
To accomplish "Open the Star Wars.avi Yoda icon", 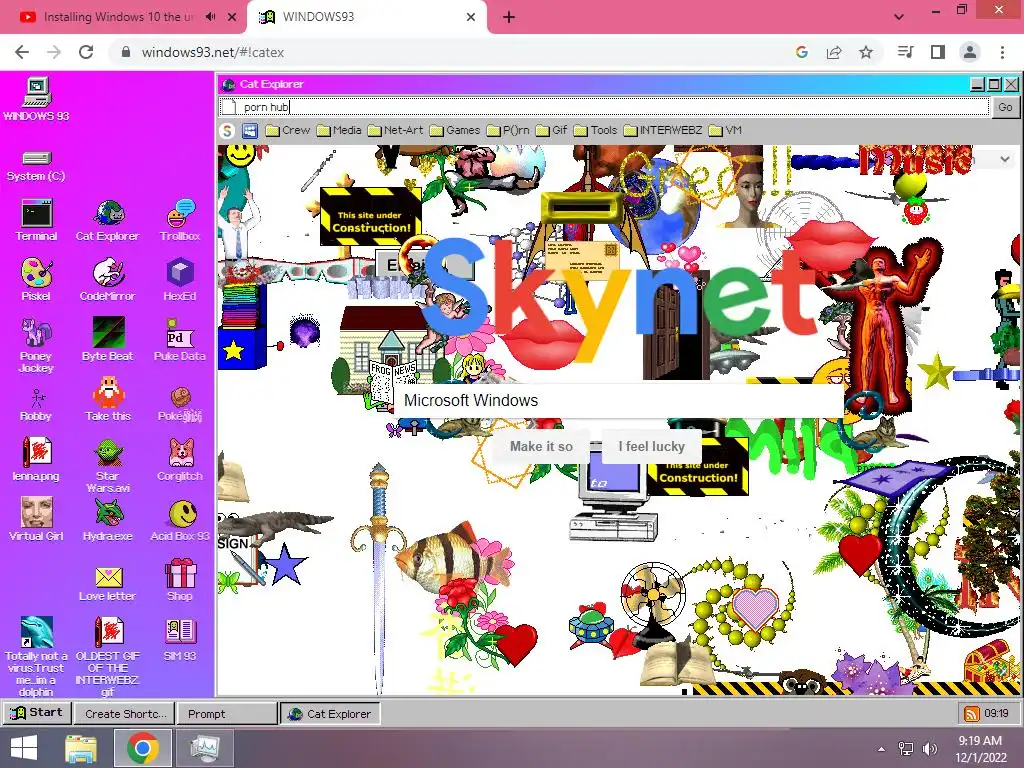I will tap(108, 465).
